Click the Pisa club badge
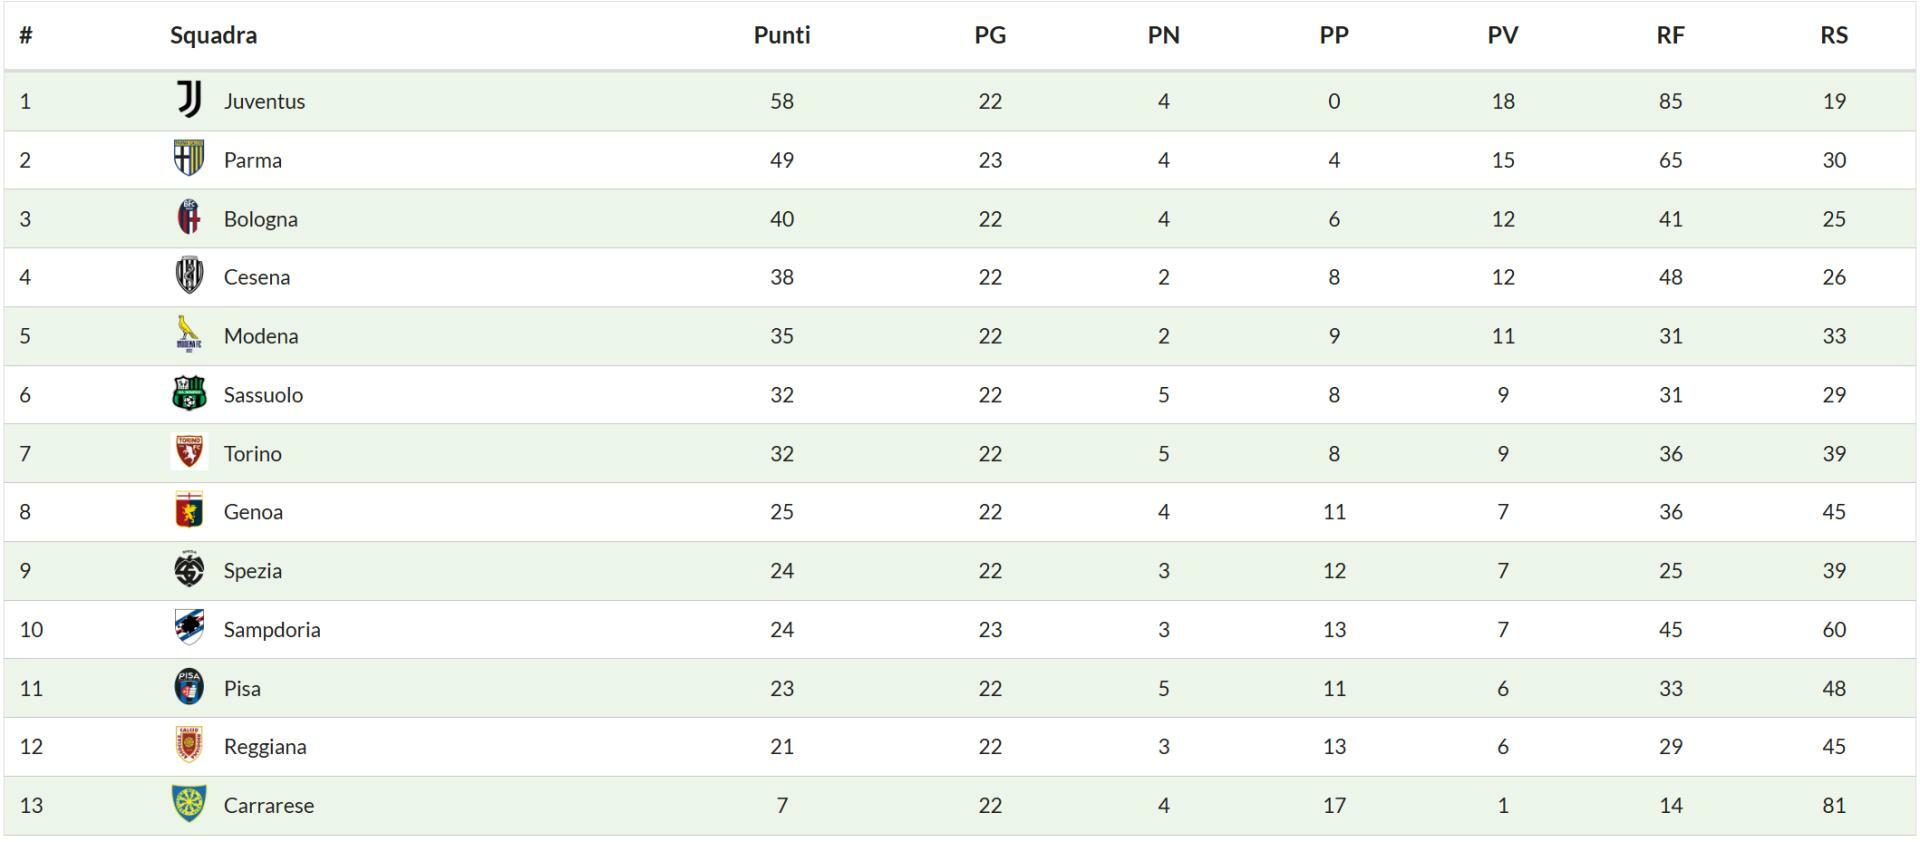 (189, 687)
